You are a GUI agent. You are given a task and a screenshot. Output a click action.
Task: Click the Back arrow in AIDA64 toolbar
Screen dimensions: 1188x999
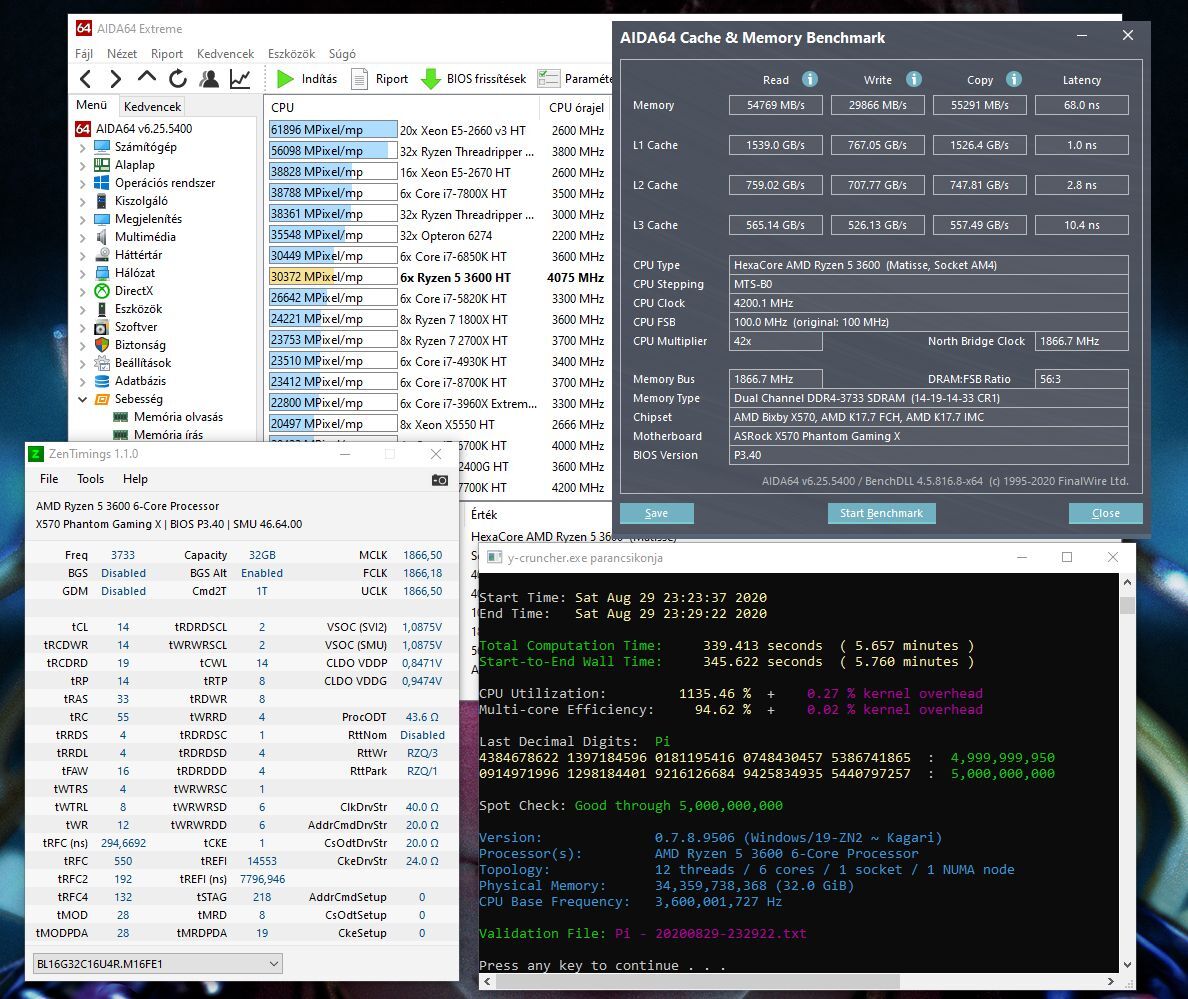pos(86,79)
